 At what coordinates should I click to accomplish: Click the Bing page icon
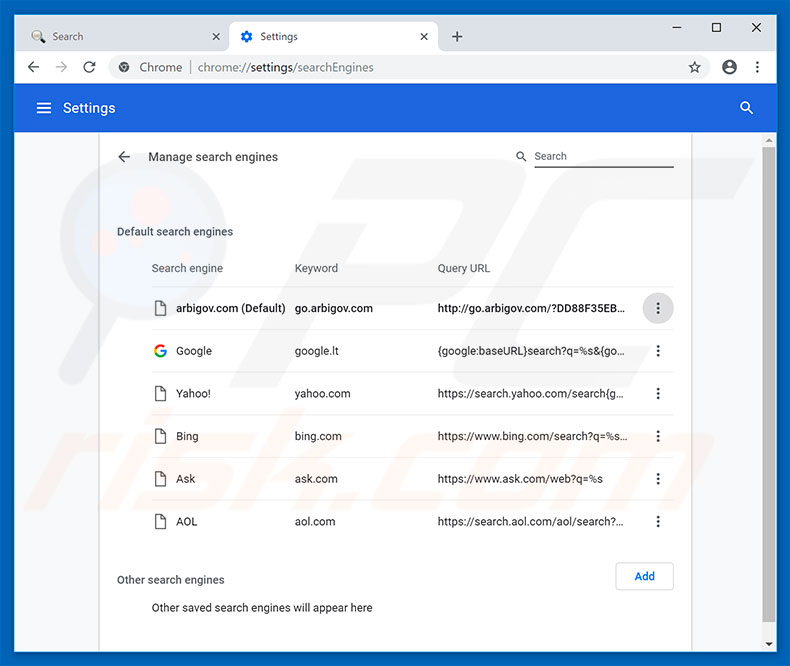point(160,436)
